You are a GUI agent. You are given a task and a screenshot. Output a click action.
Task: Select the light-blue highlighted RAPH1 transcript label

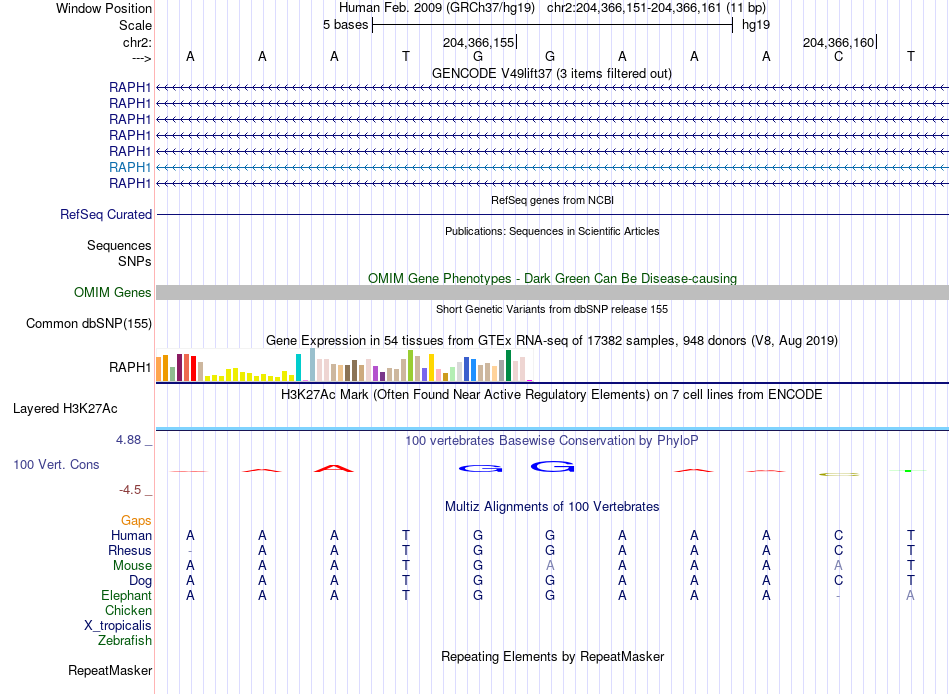[x=130, y=167]
